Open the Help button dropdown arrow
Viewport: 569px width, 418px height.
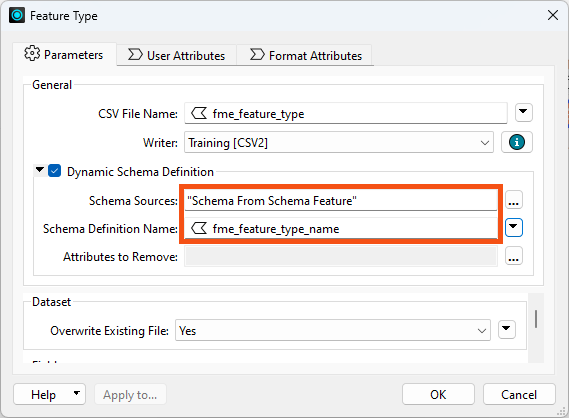tap(77, 393)
